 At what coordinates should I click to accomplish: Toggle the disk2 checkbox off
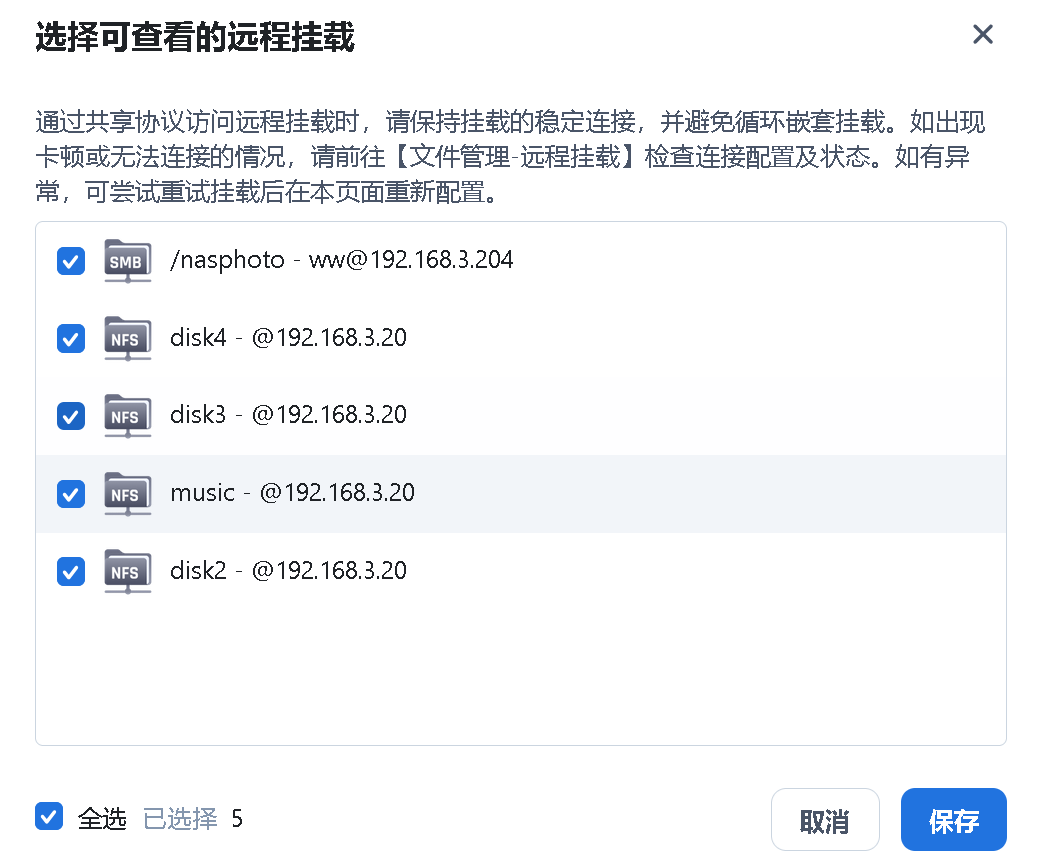[70, 572]
